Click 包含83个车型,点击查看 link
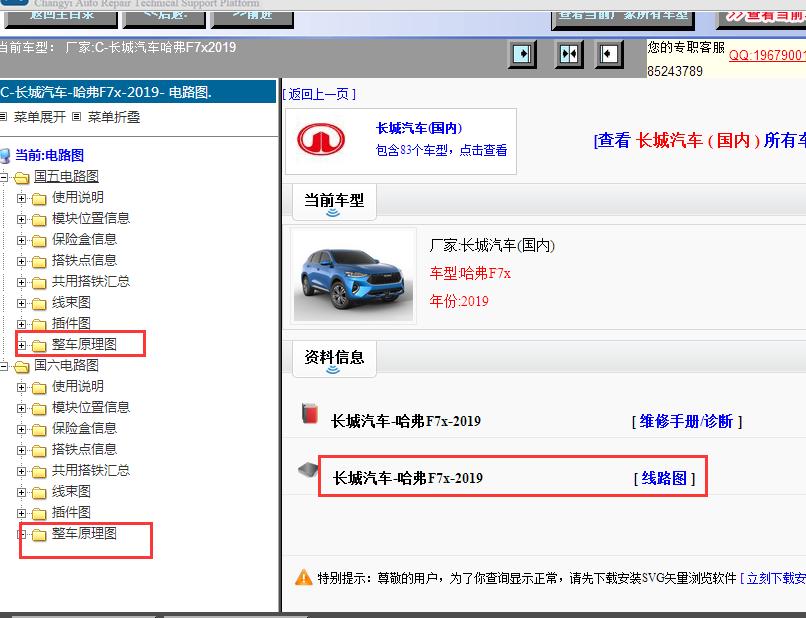This screenshot has height=618, width=806. [x=442, y=150]
